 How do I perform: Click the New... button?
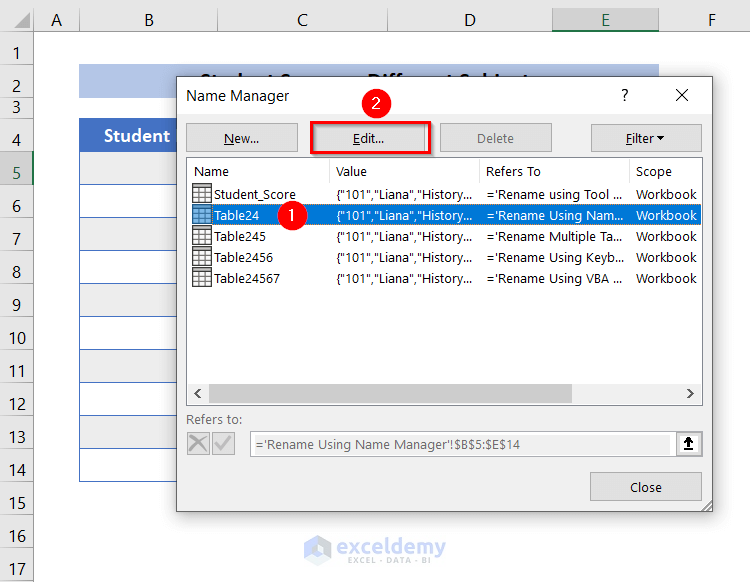pyautogui.click(x=242, y=138)
